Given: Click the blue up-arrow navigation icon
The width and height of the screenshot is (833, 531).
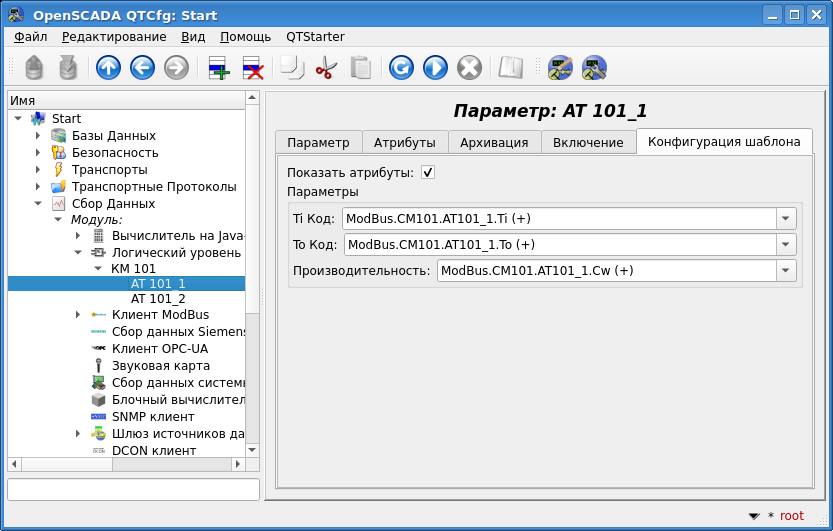Looking at the screenshot, I should (x=108, y=68).
